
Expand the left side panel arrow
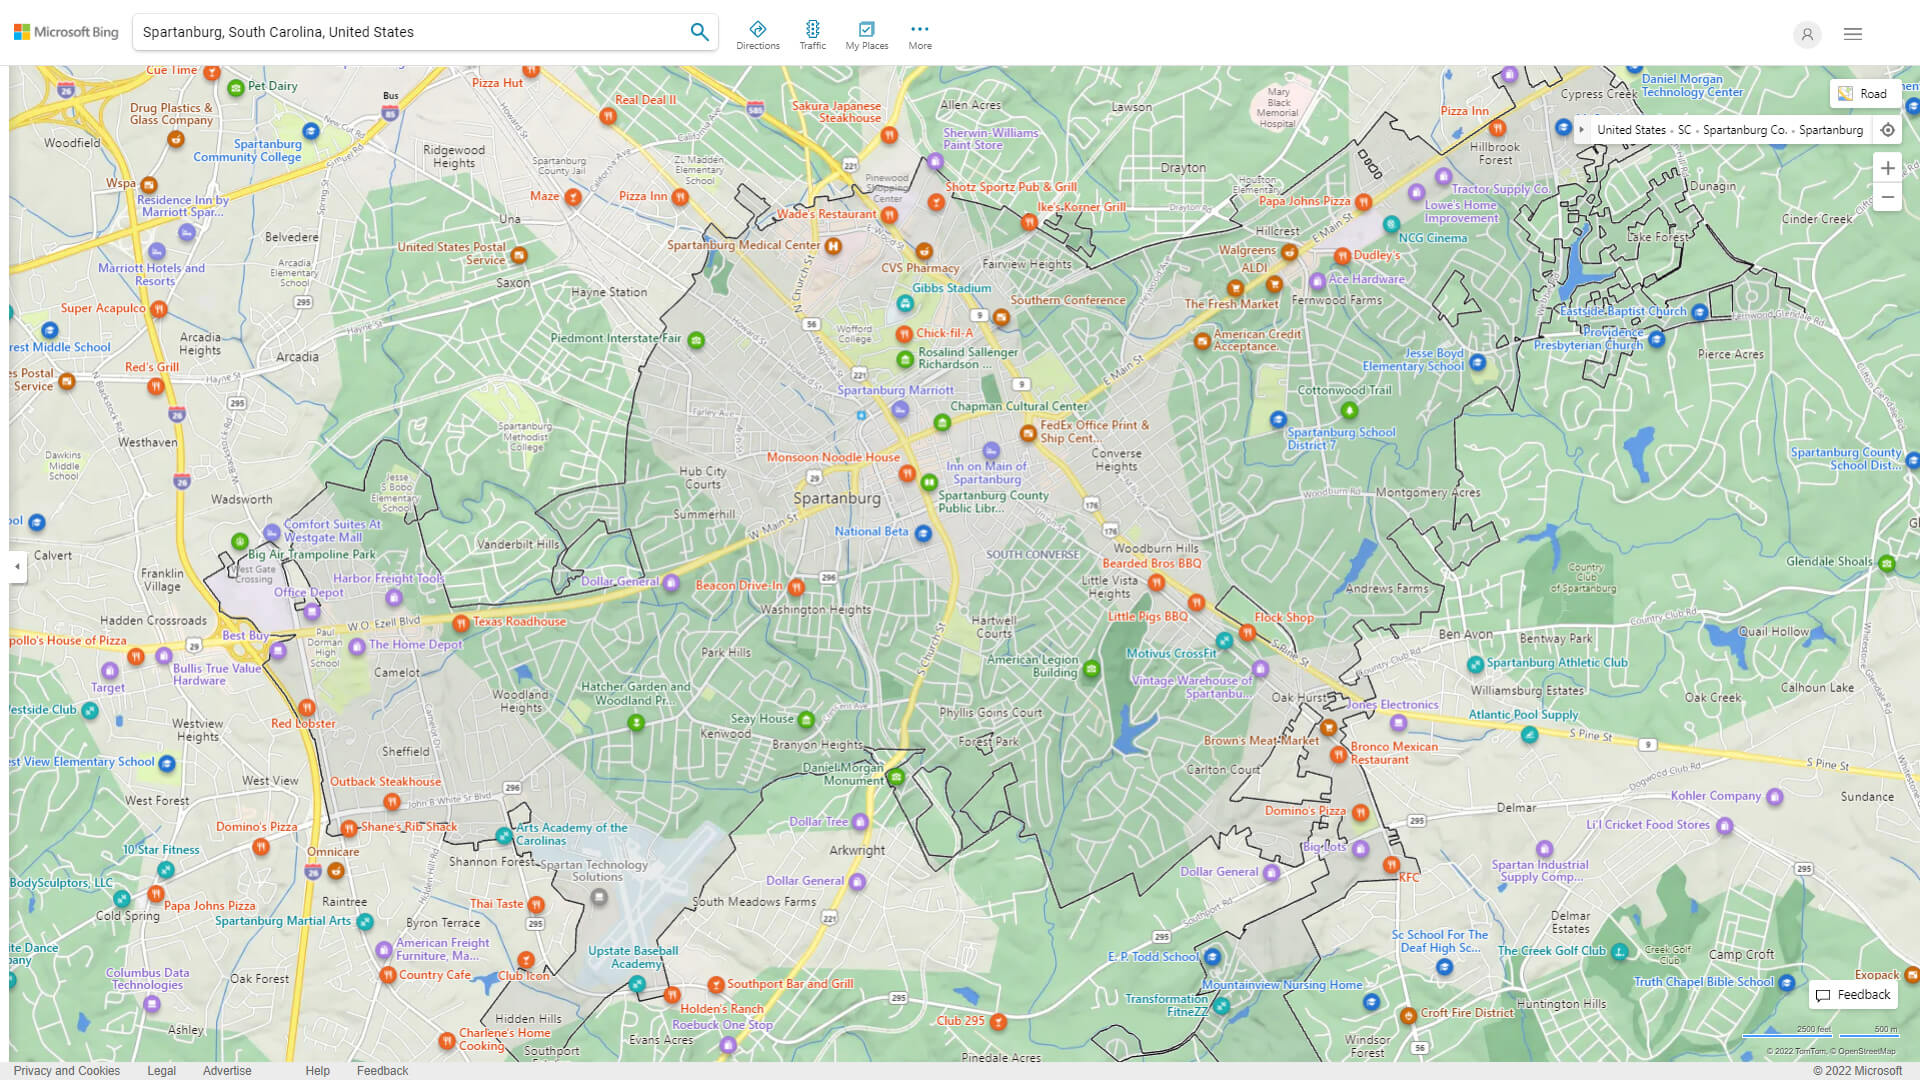tap(16, 566)
